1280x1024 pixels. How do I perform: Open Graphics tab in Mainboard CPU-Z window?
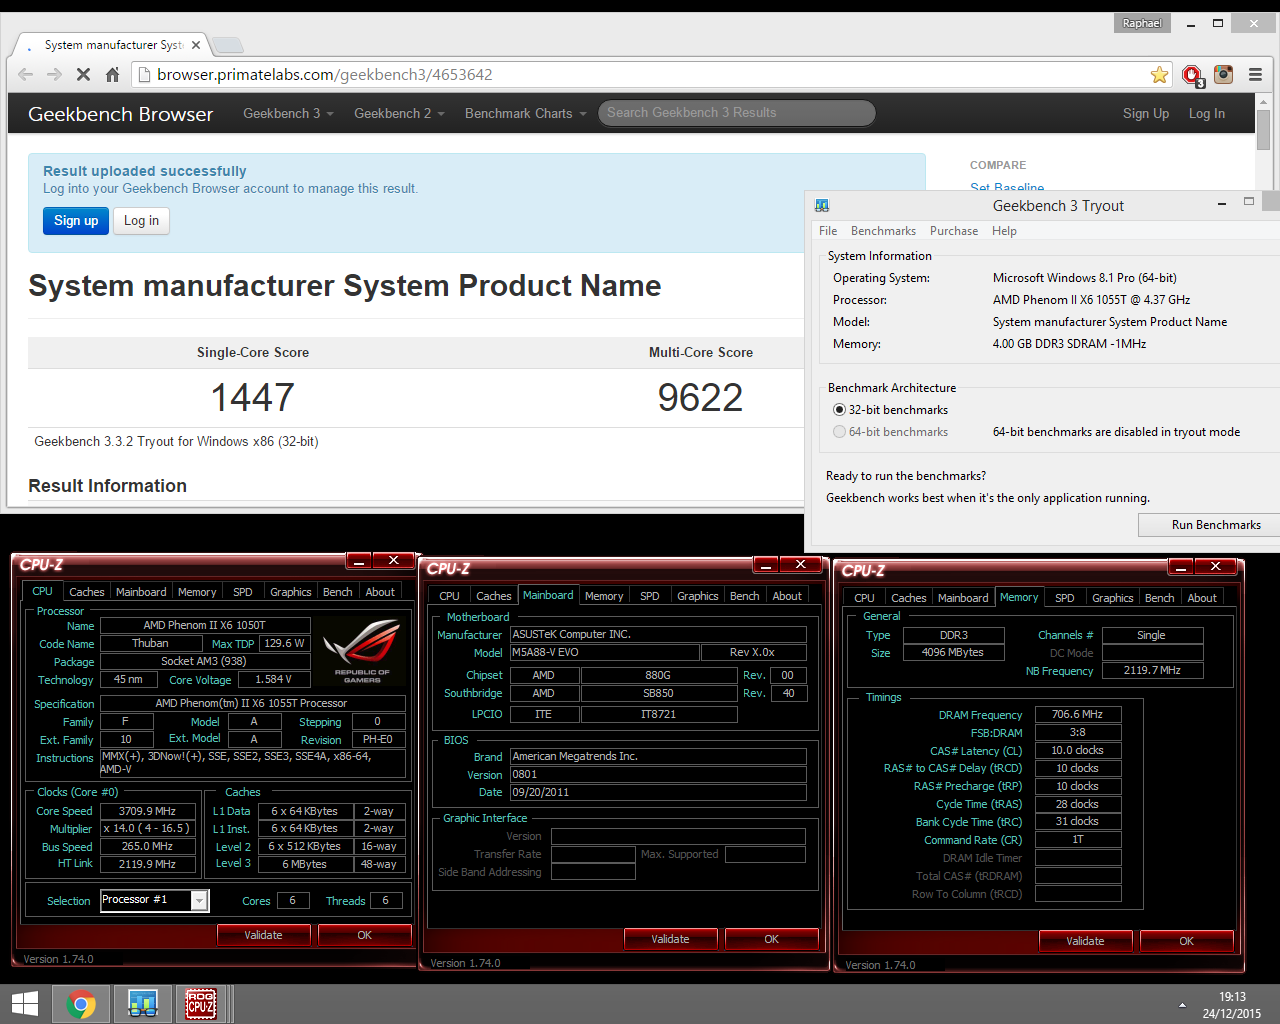point(698,596)
